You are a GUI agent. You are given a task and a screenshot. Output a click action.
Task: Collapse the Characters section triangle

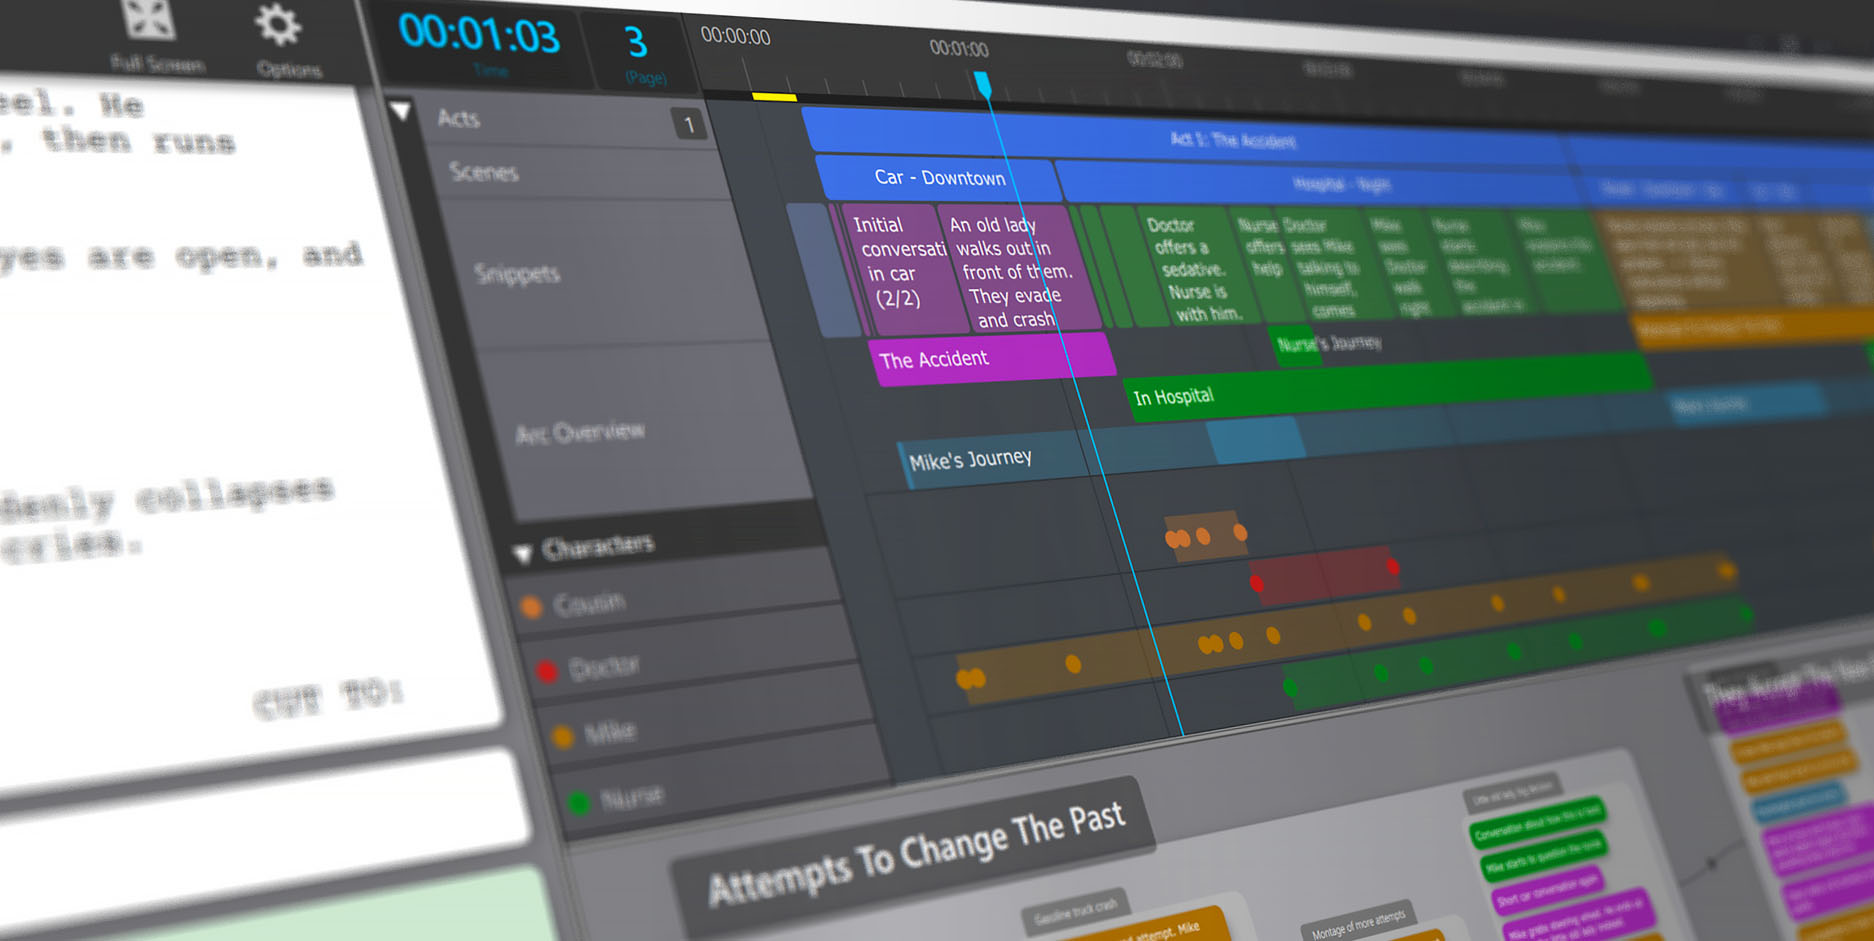click(522, 553)
